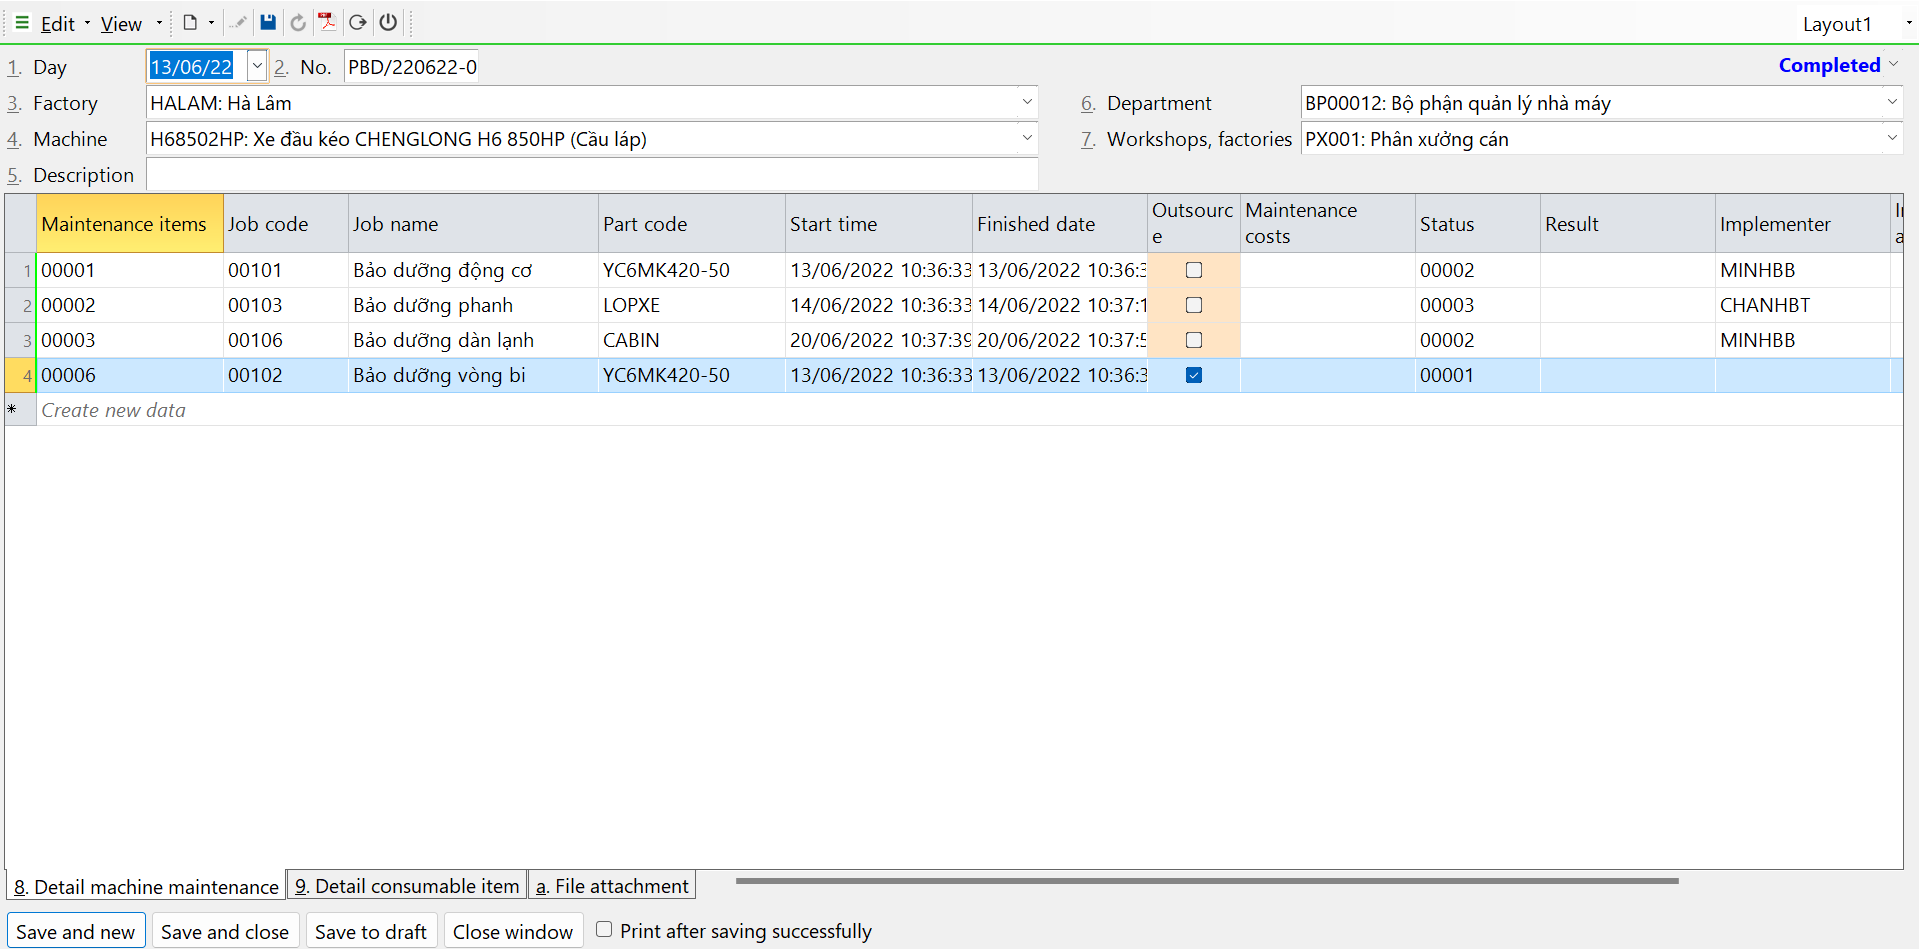Click the Create new data row

[113, 410]
